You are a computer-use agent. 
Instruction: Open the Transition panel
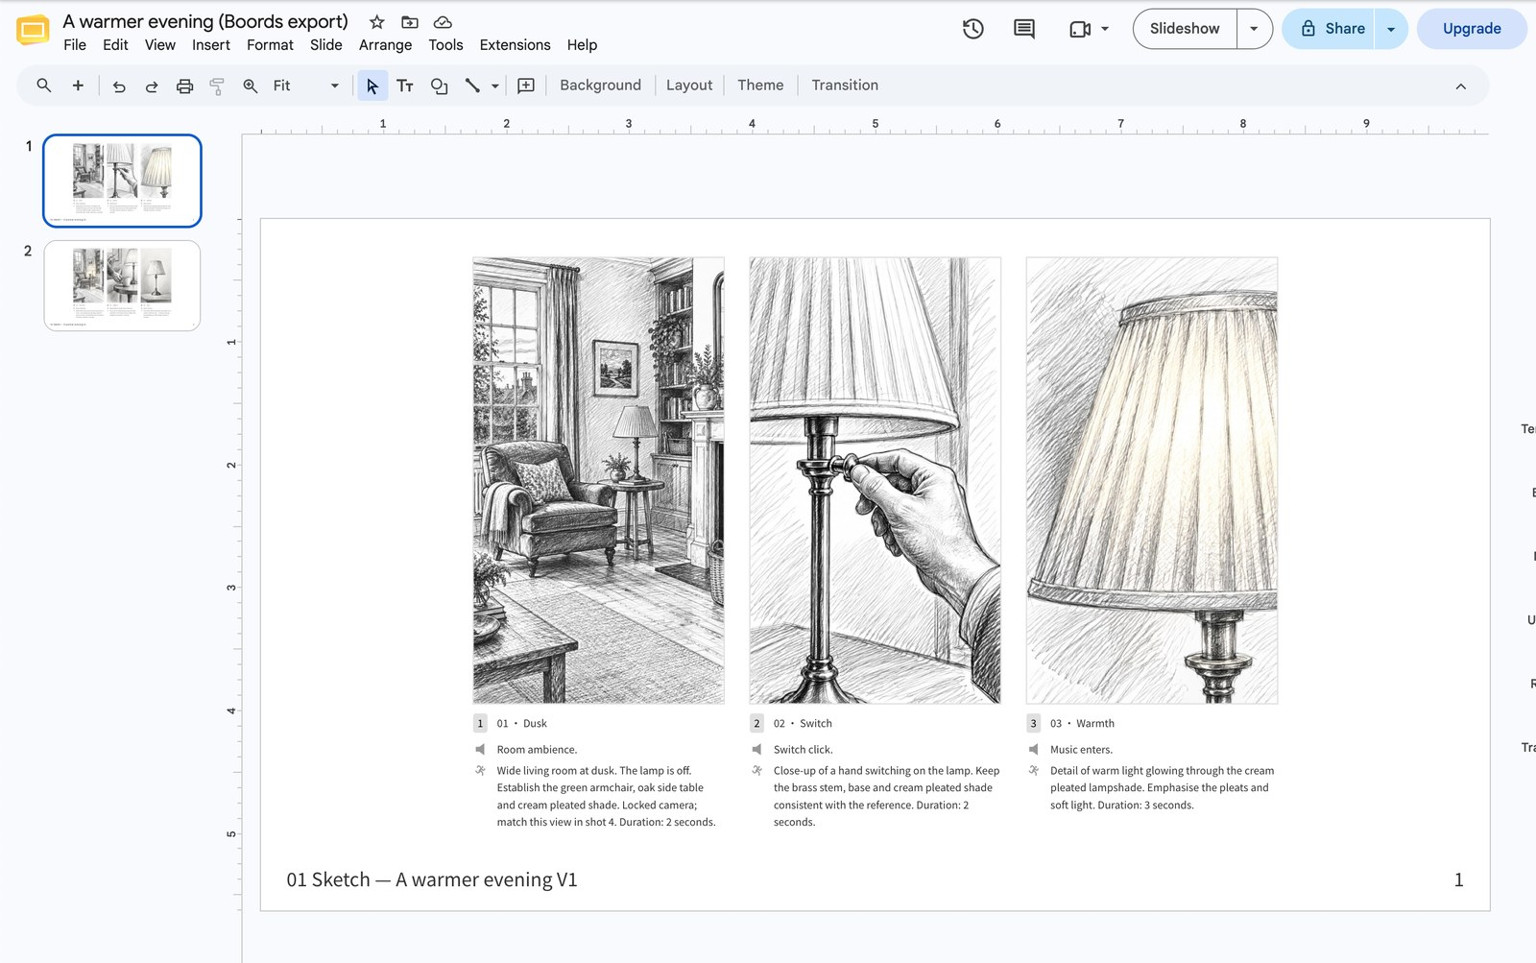pos(845,86)
